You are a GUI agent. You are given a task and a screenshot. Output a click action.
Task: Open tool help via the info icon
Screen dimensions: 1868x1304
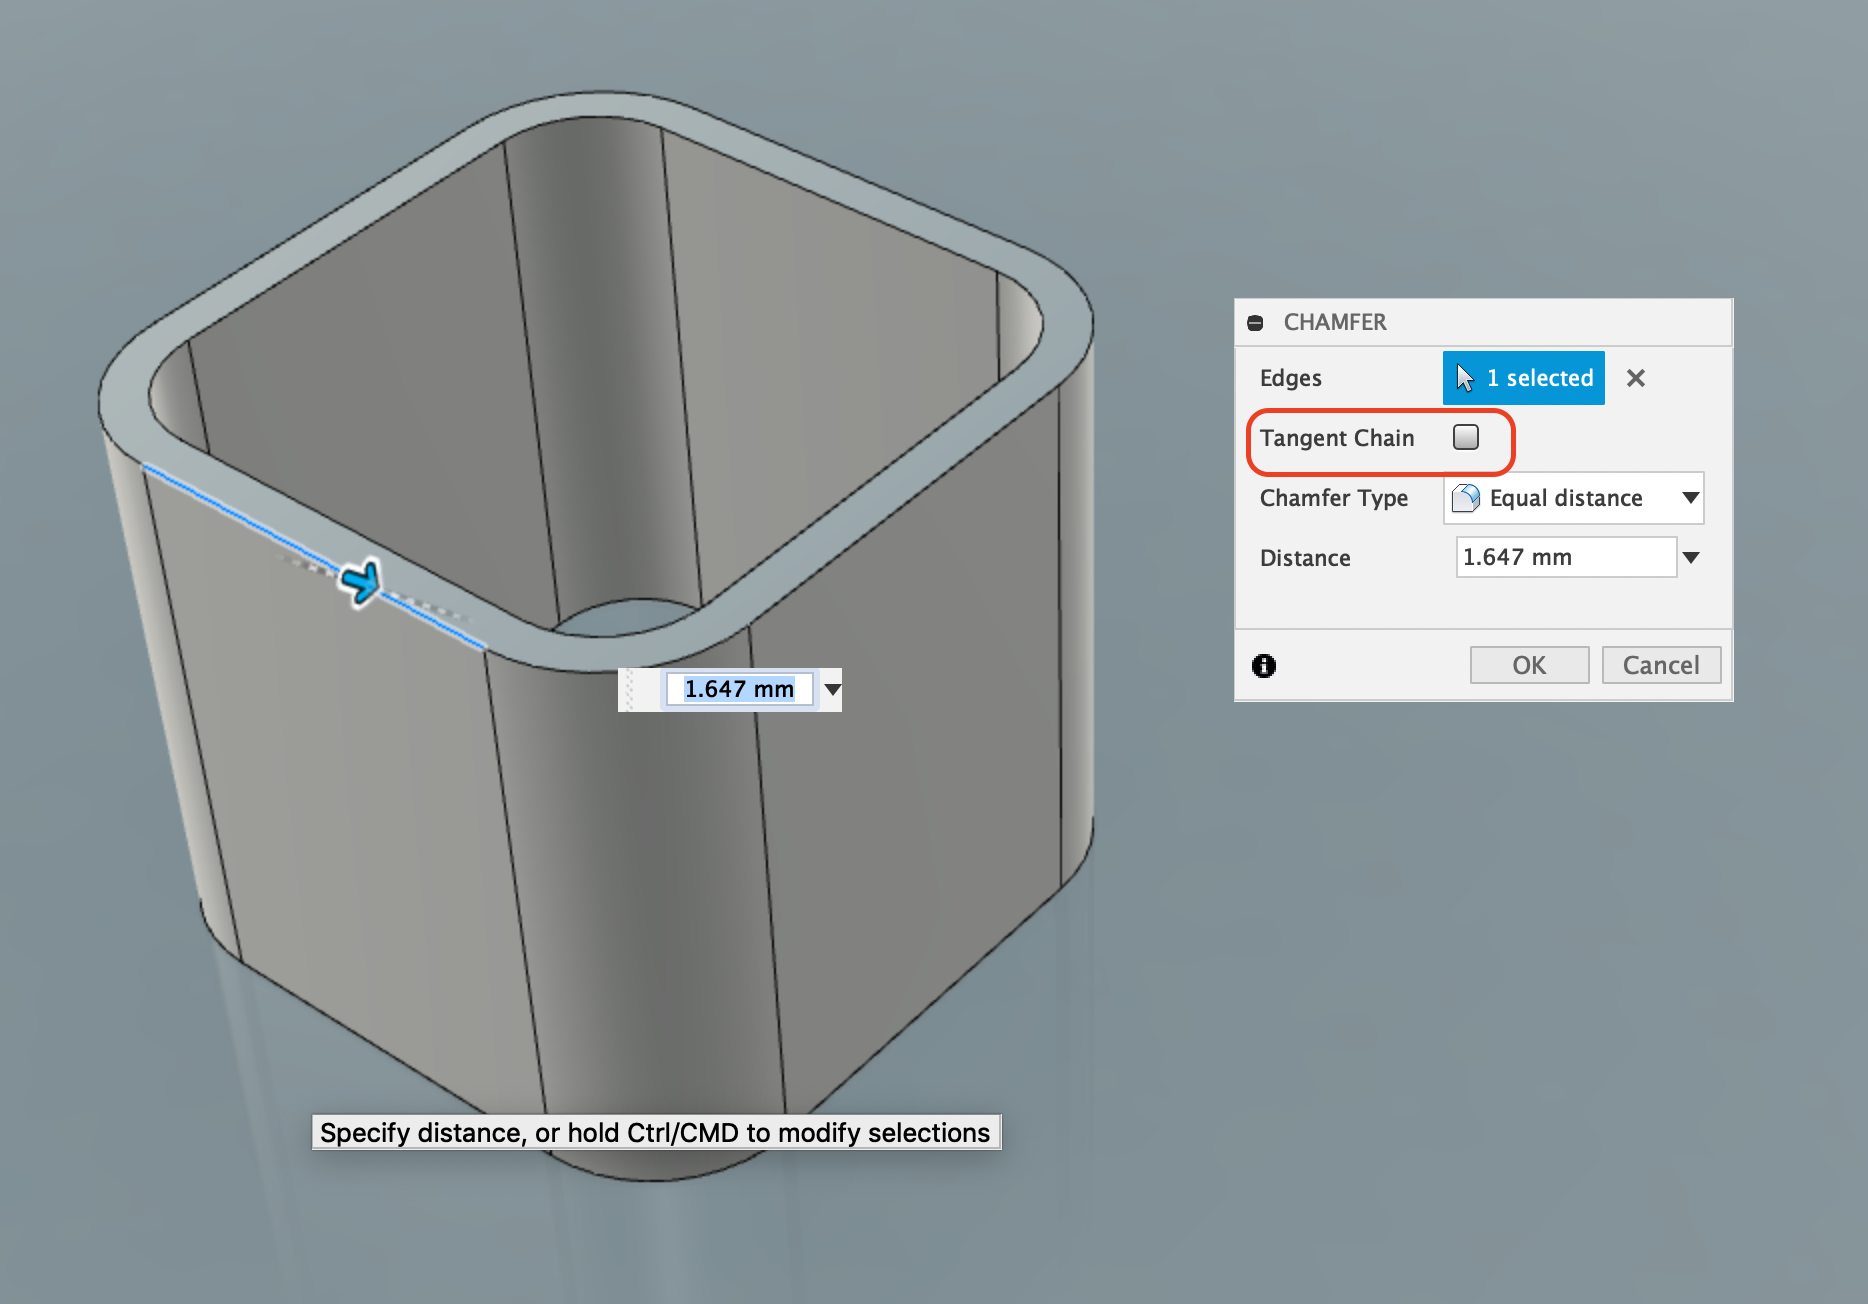pos(1264,666)
